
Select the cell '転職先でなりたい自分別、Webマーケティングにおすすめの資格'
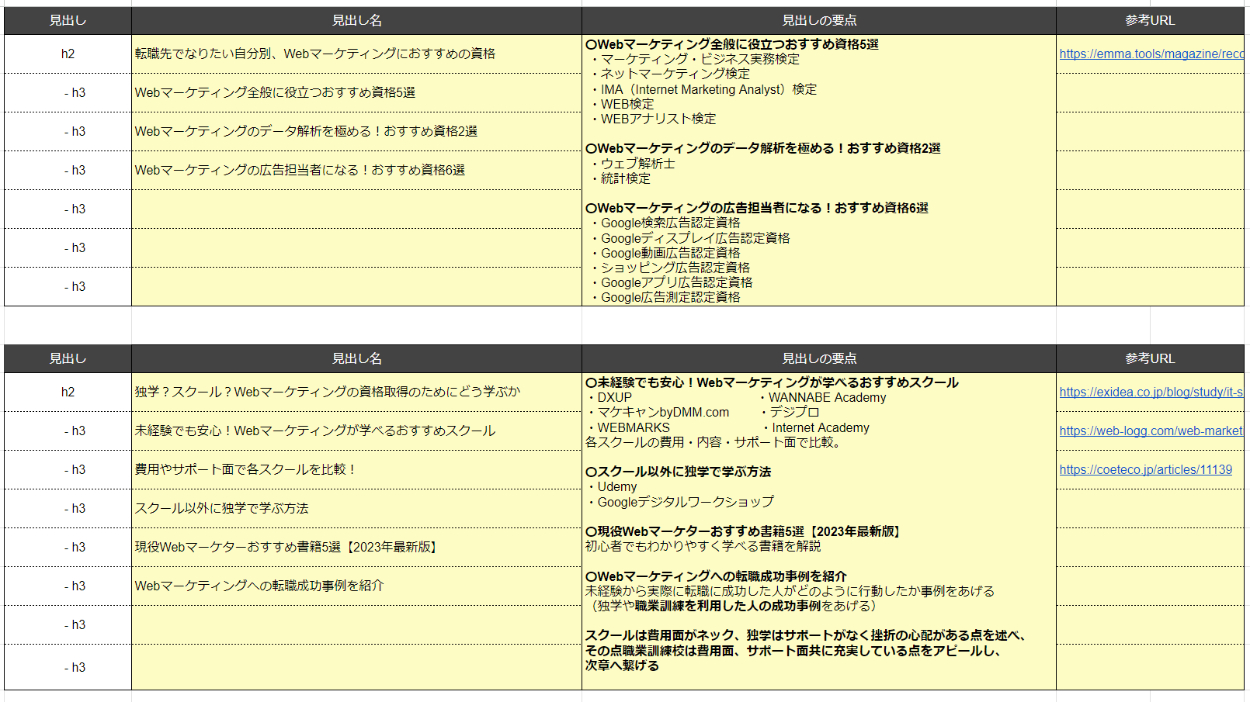[355, 54]
